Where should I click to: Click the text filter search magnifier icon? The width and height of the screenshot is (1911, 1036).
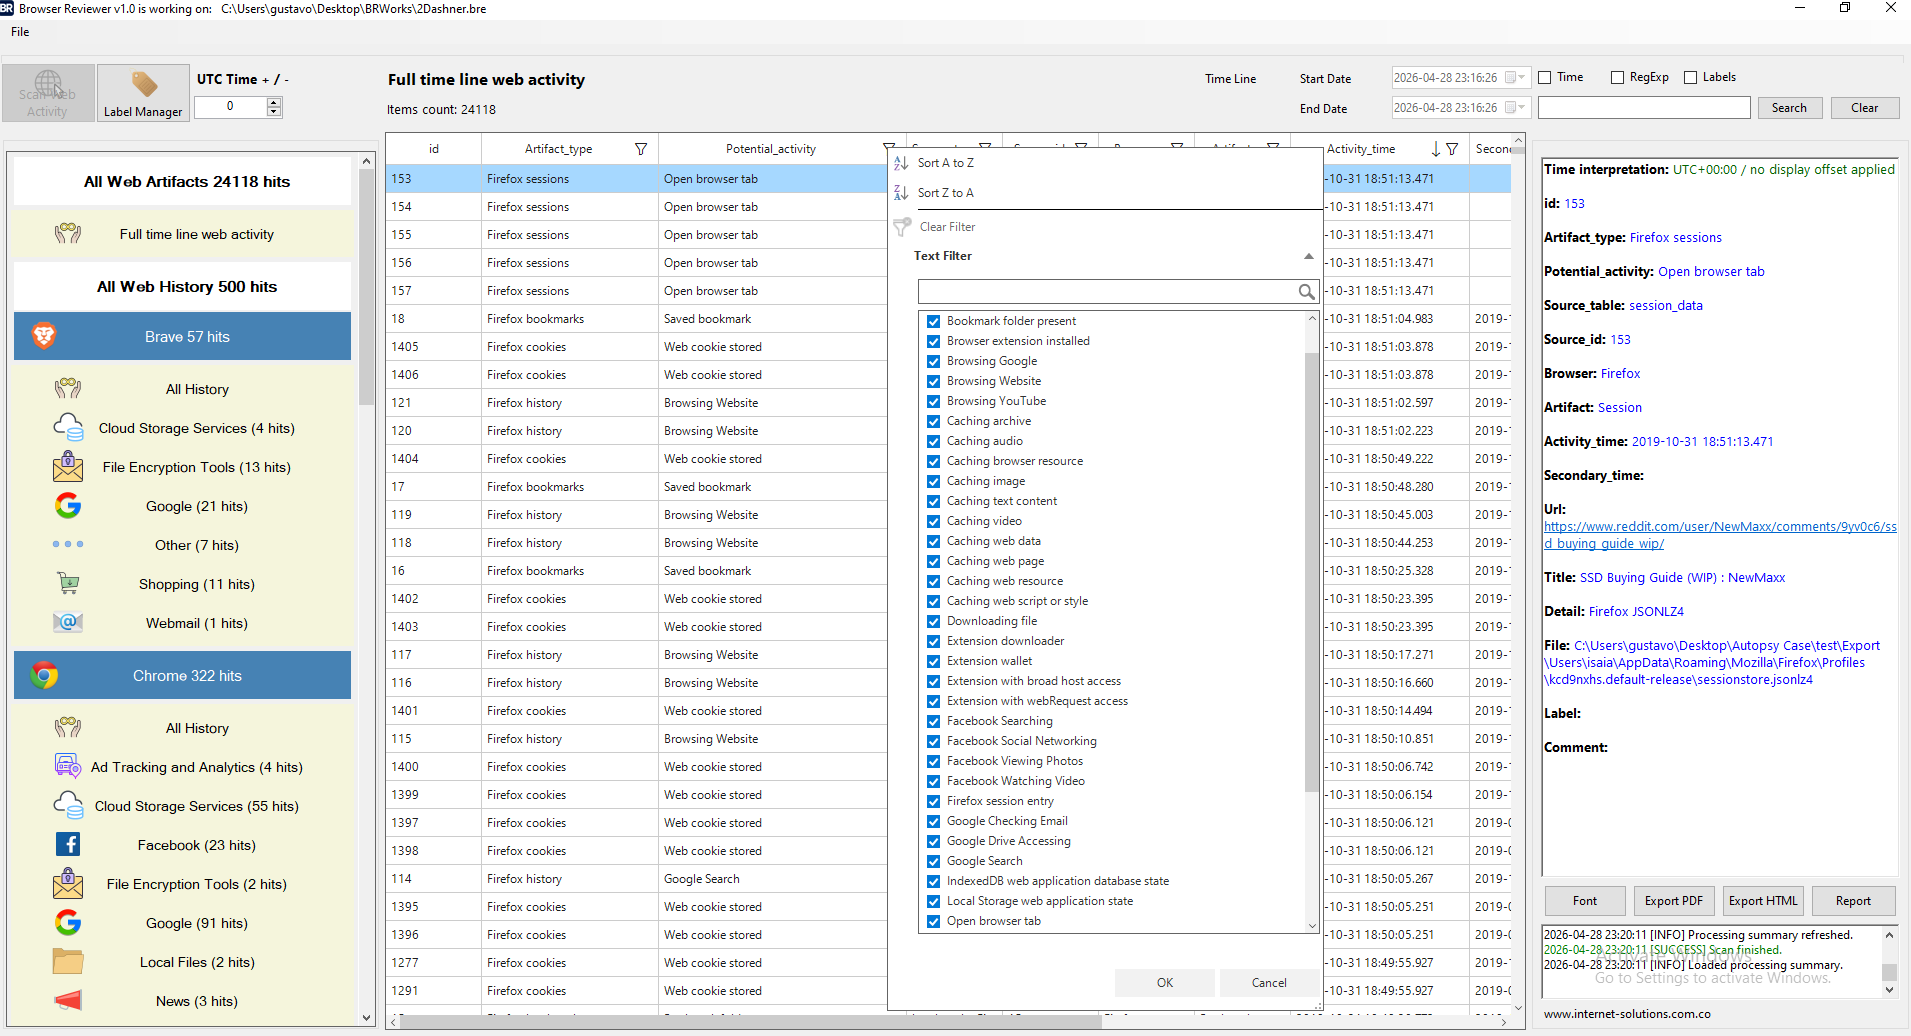pyautogui.click(x=1306, y=292)
